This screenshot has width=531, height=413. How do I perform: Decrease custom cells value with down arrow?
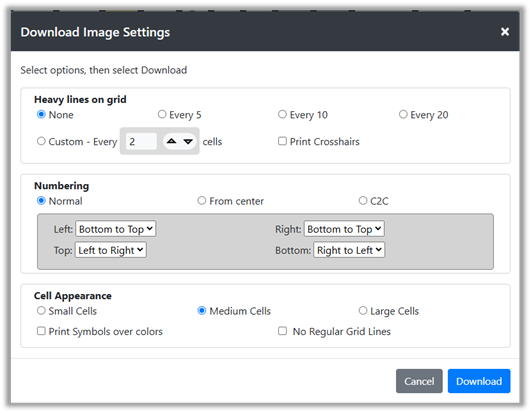188,141
